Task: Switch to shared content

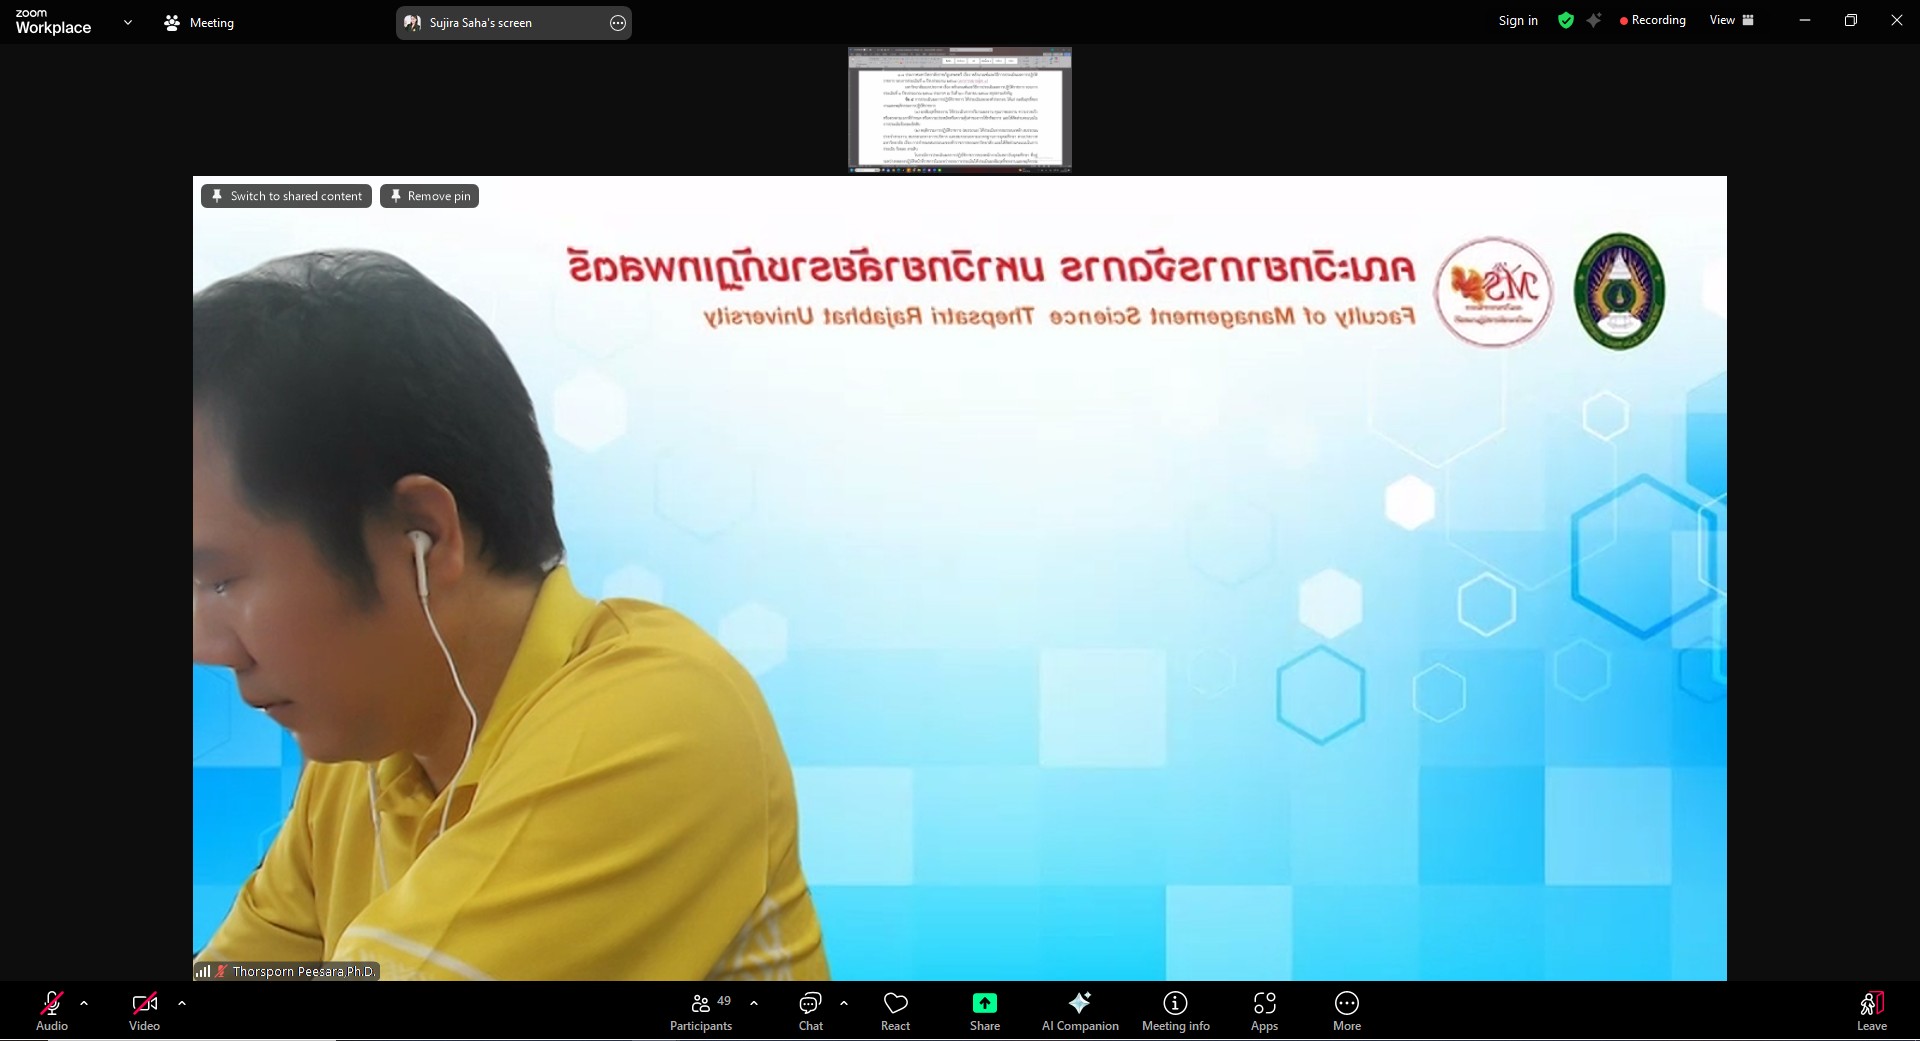Action: click(286, 196)
